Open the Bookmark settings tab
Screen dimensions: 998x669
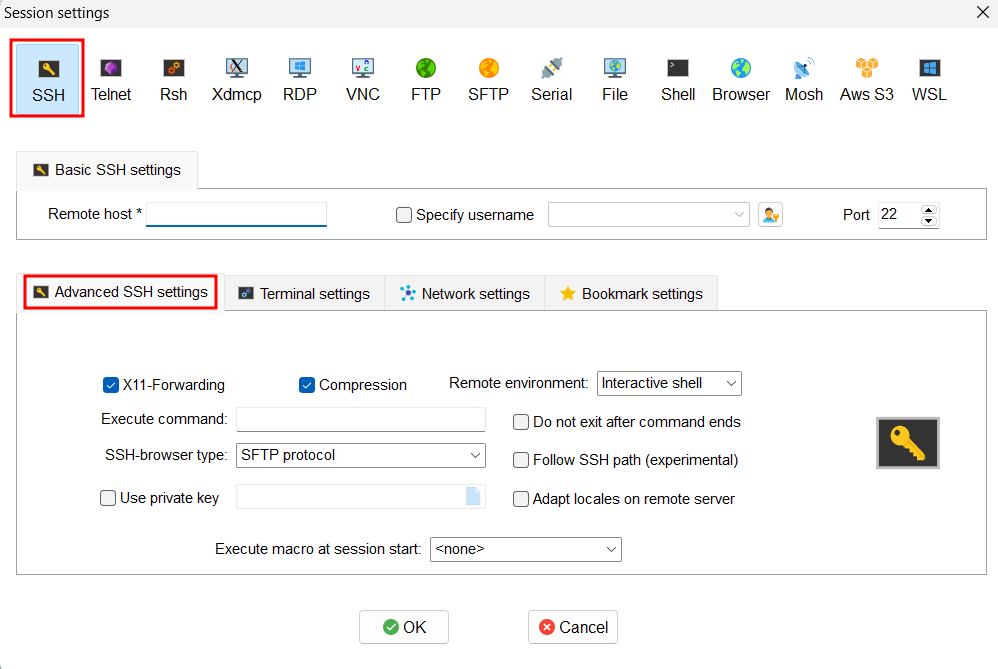tap(631, 293)
